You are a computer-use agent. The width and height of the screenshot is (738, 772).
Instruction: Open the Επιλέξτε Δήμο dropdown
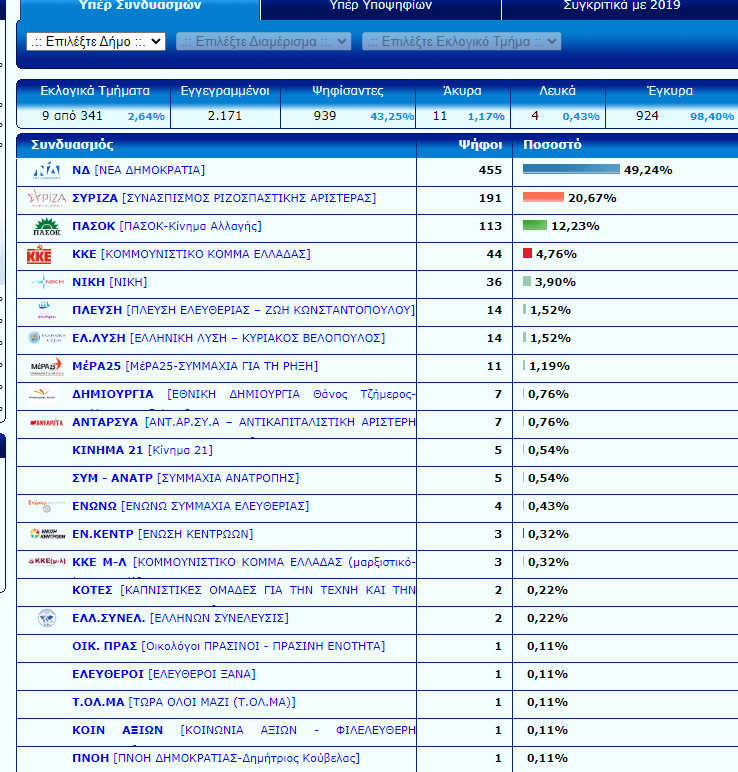(96, 41)
